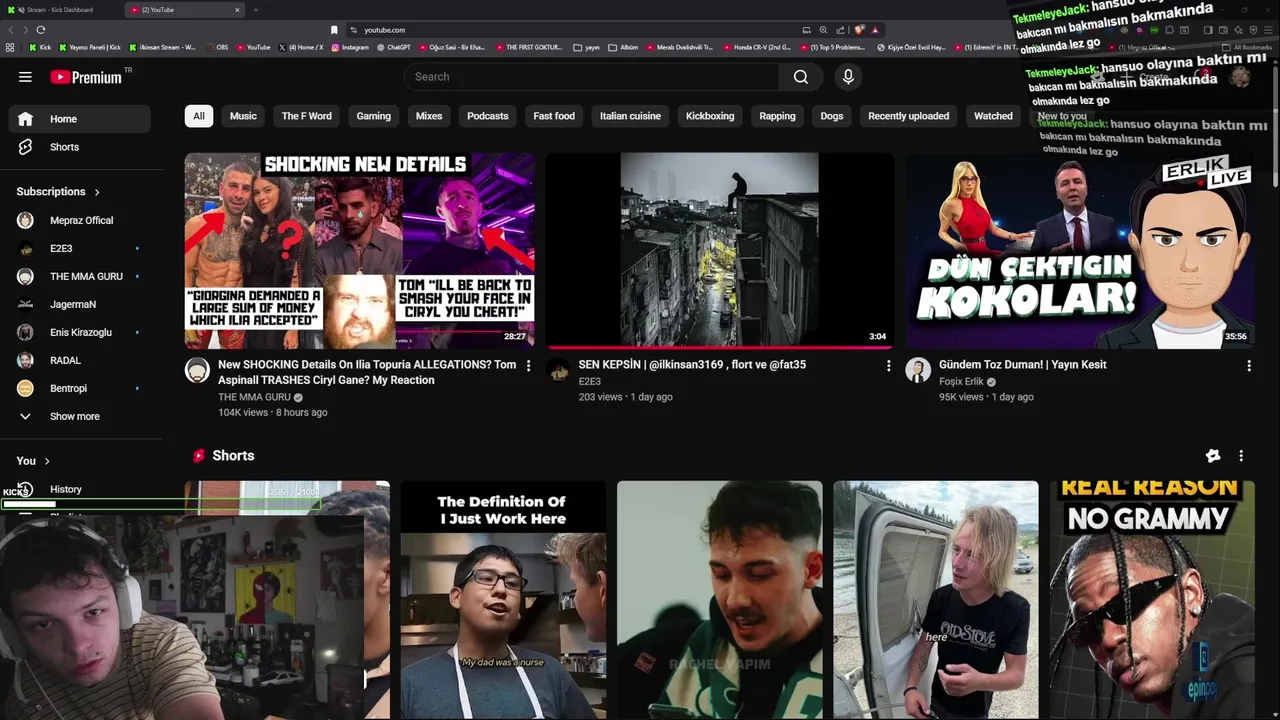Open the New SHOCKING Details Topuria video title
Viewport: 1280px width, 720px height.
coord(367,372)
